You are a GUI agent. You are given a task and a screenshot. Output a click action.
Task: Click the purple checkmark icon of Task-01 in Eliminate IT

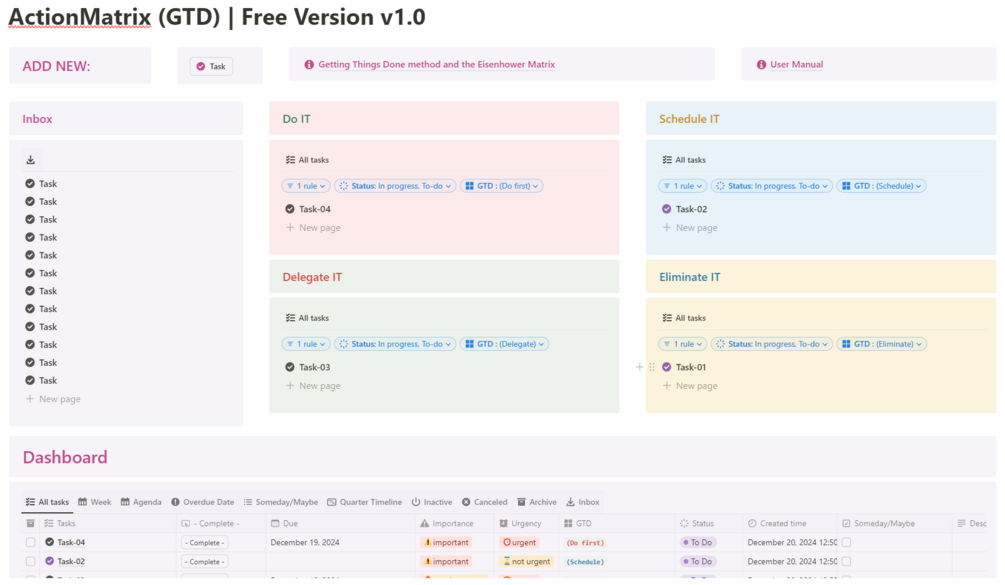click(667, 367)
